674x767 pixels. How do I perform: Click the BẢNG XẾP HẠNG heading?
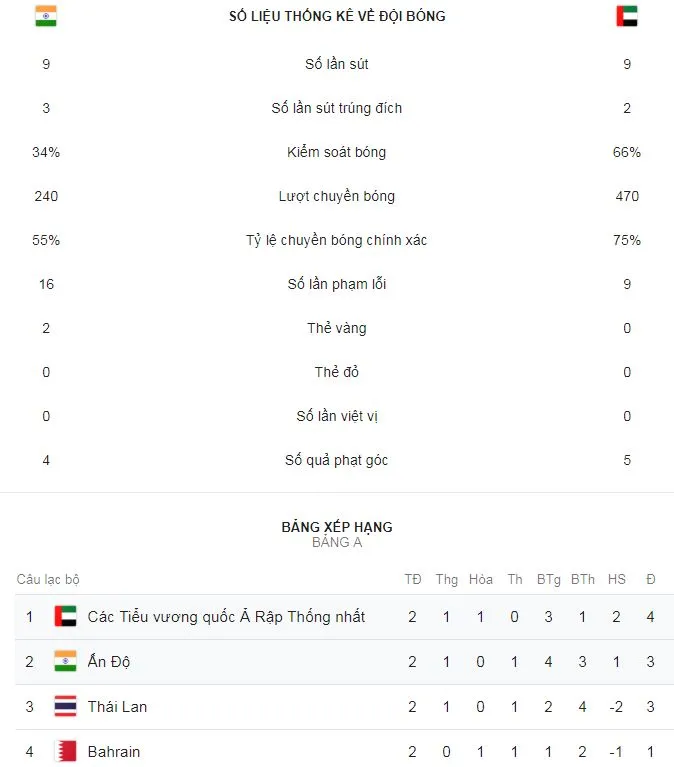pyautogui.click(x=337, y=527)
